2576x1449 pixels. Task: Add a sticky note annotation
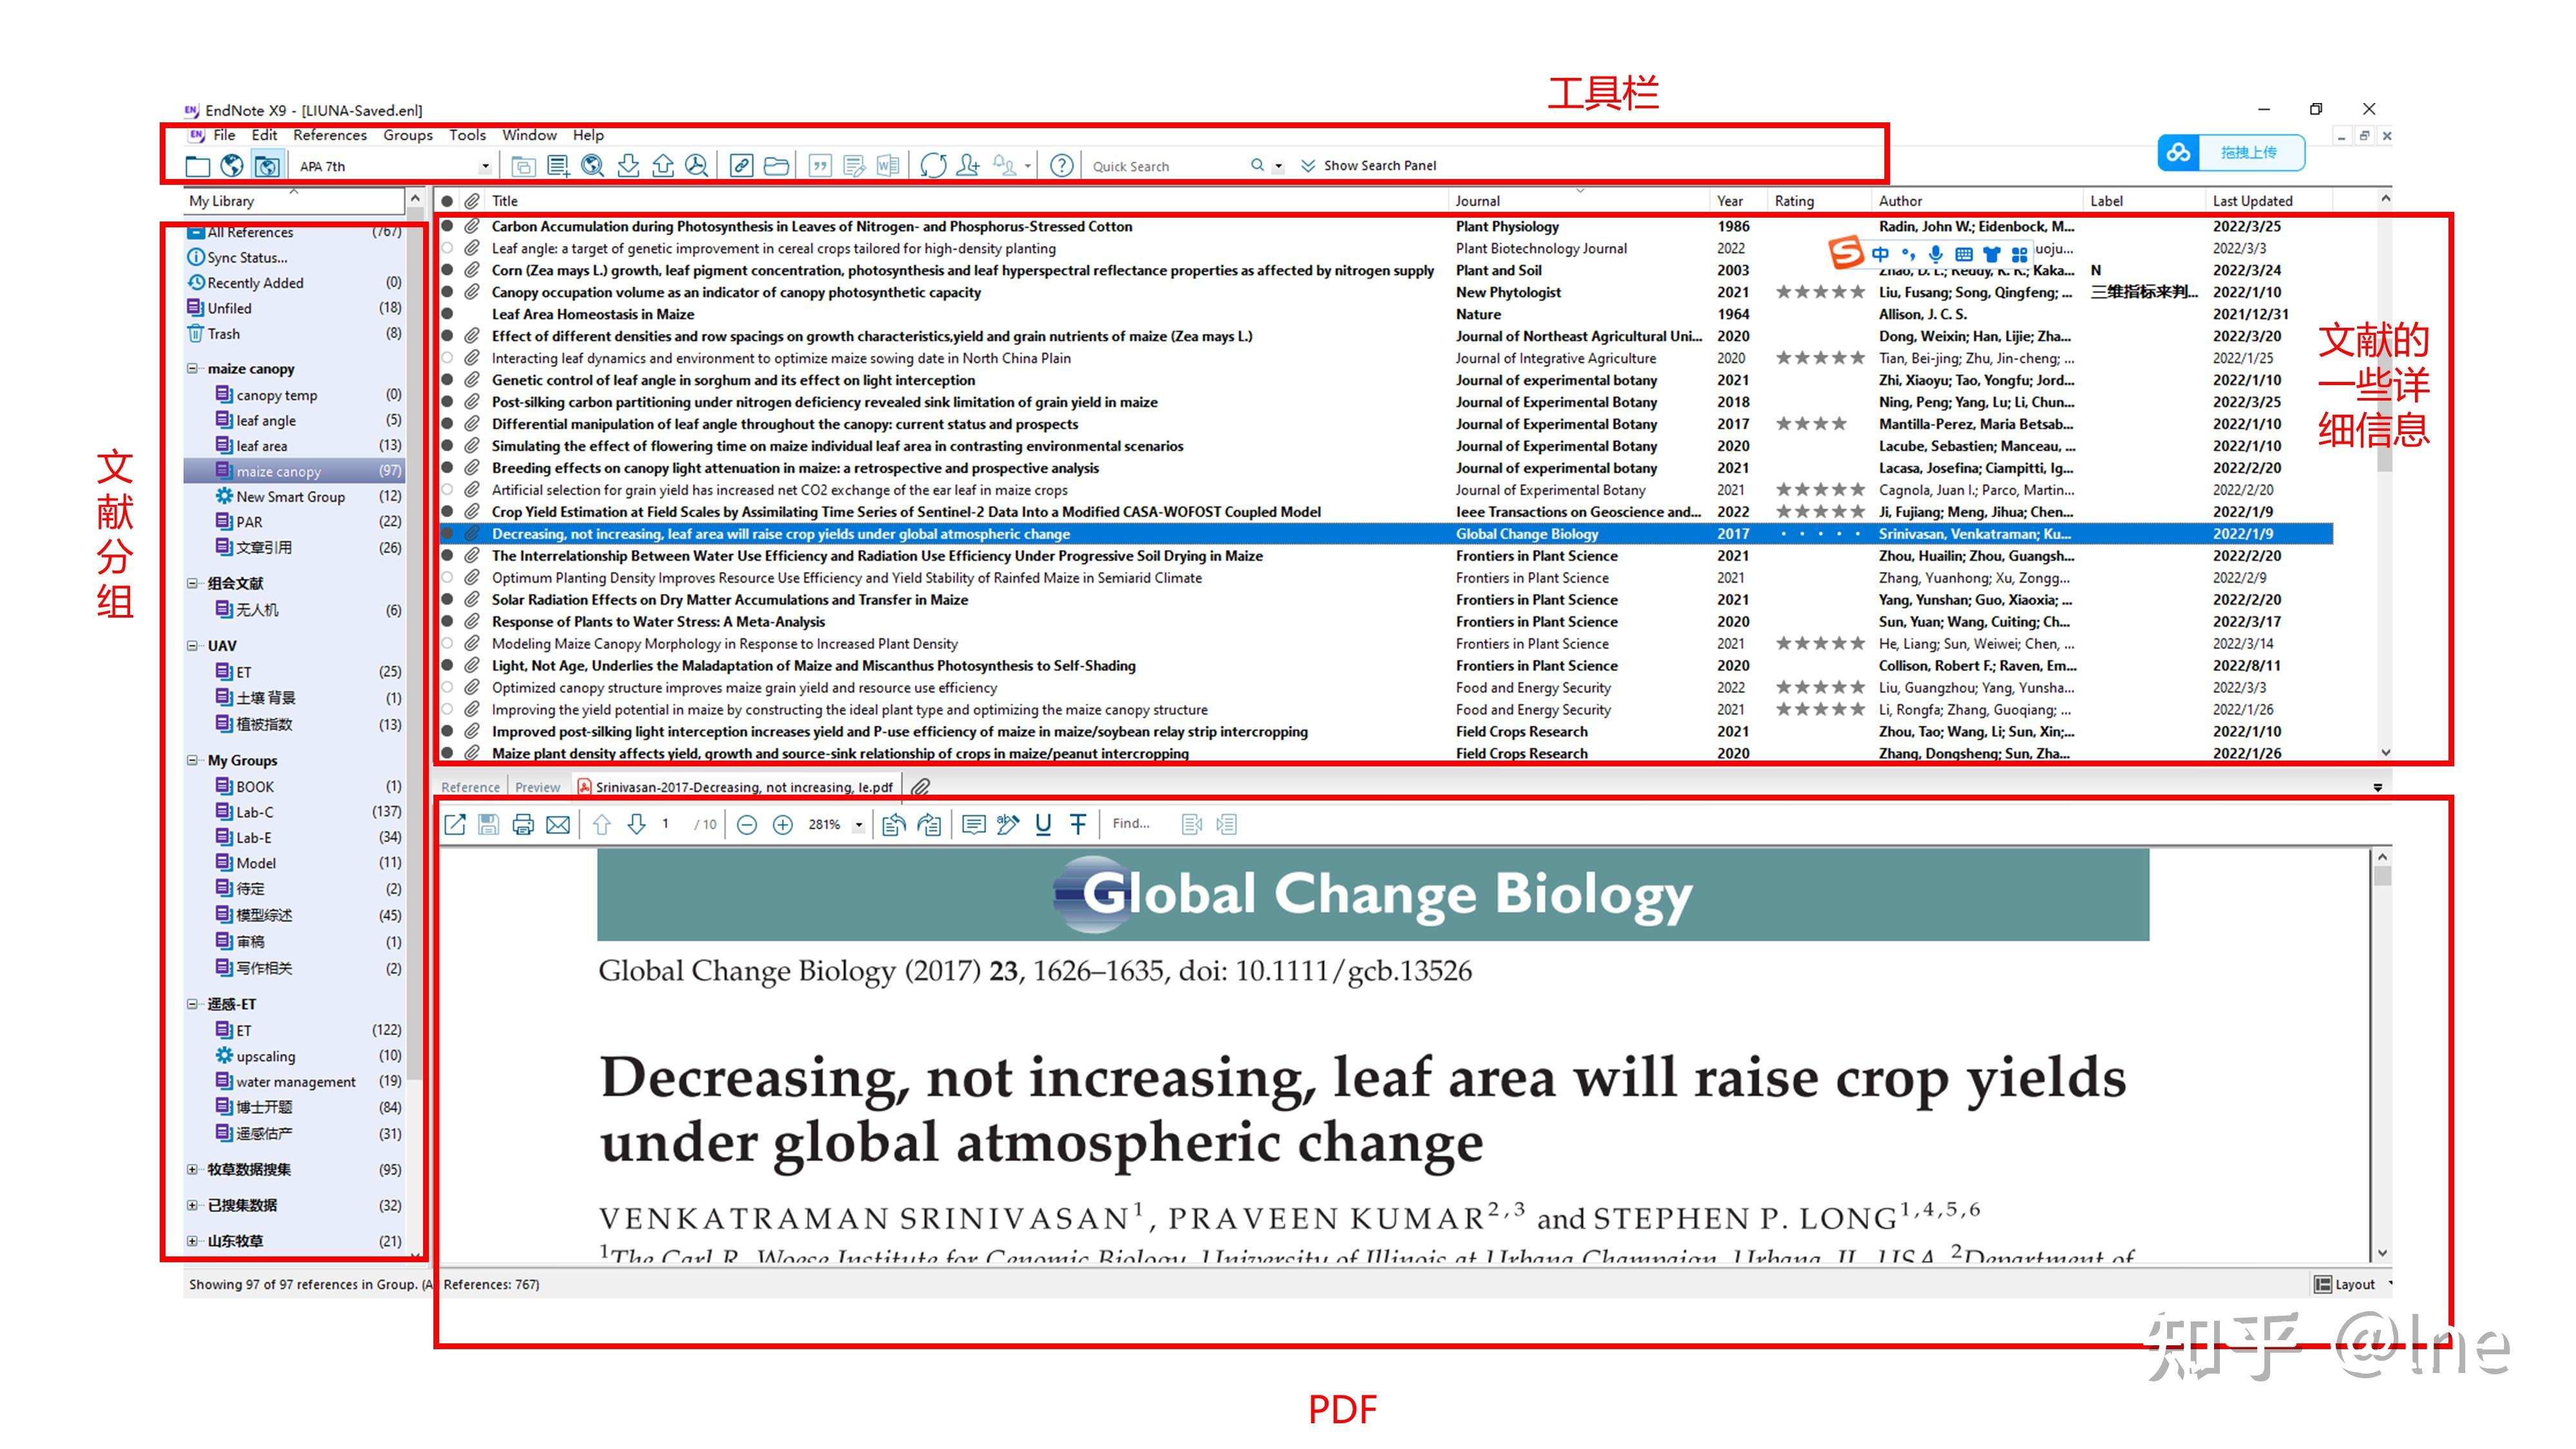(974, 824)
